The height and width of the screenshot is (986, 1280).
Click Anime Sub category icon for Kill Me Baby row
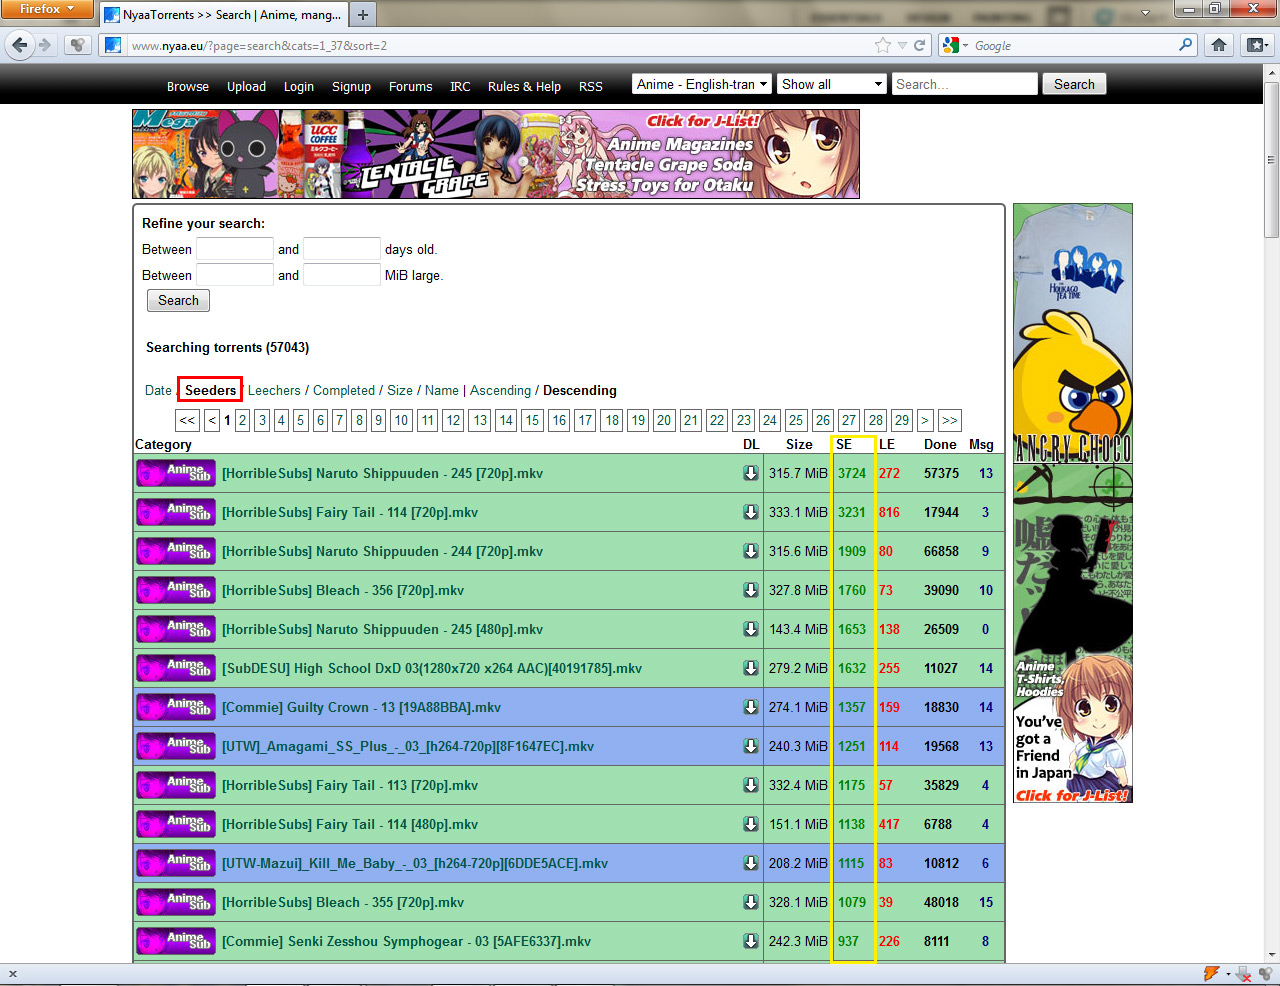(x=175, y=863)
